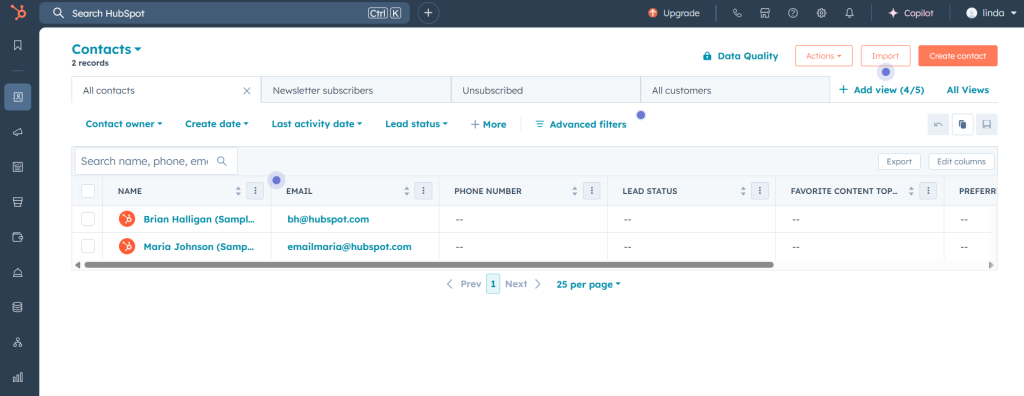
Task: Sort by the LEAD STATUS column arrows
Action: point(743,191)
